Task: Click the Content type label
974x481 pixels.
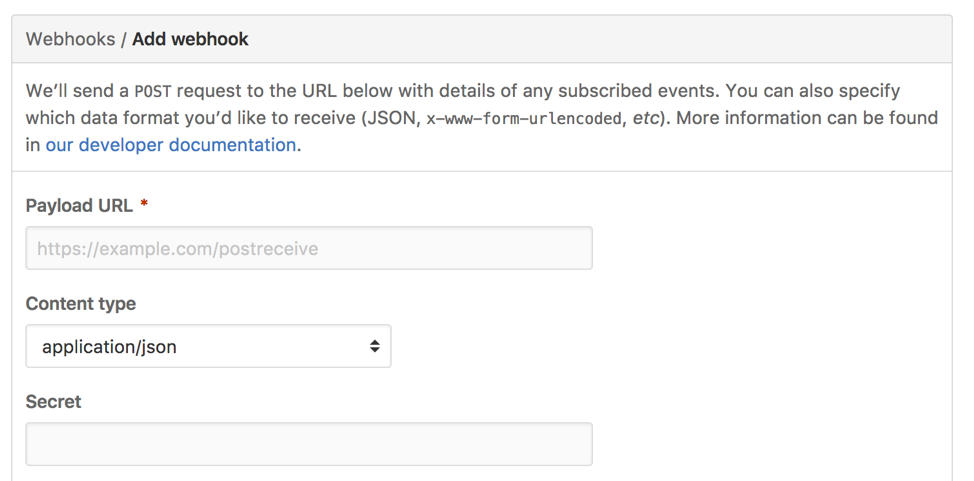Action: pyautogui.click(x=81, y=304)
